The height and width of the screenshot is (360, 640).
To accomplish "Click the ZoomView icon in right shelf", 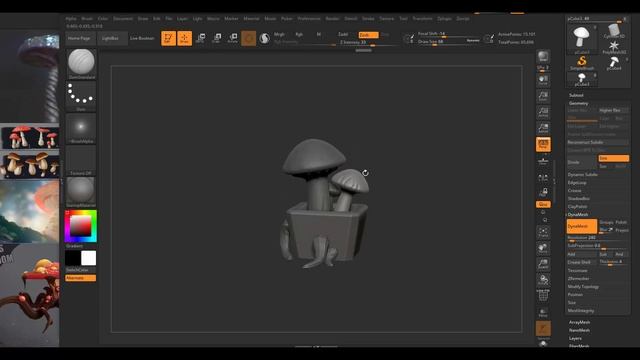I will pyautogui.click(x=543, y=264).
